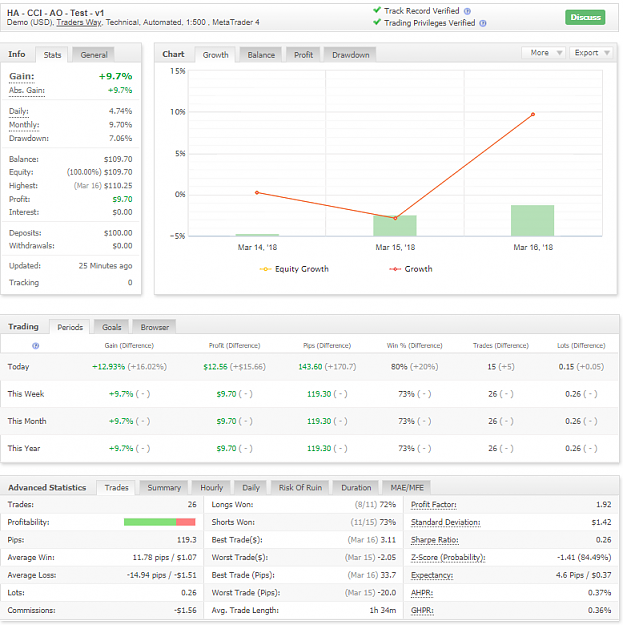This screenshot has height=625, width=623.
Task: Click the This Month row label
Action: (x=27, y=421)
